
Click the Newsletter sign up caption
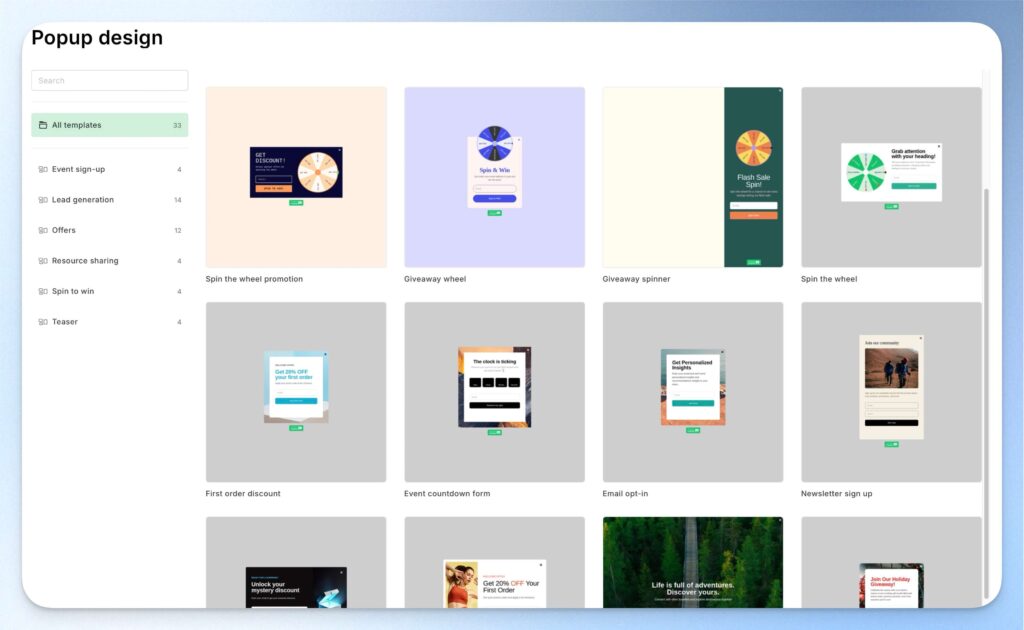pos(837,494)
